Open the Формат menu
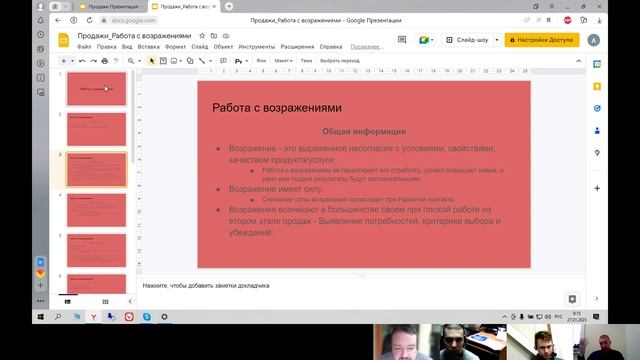This screenshot has height=360, width=640. (x=175, y=47)
